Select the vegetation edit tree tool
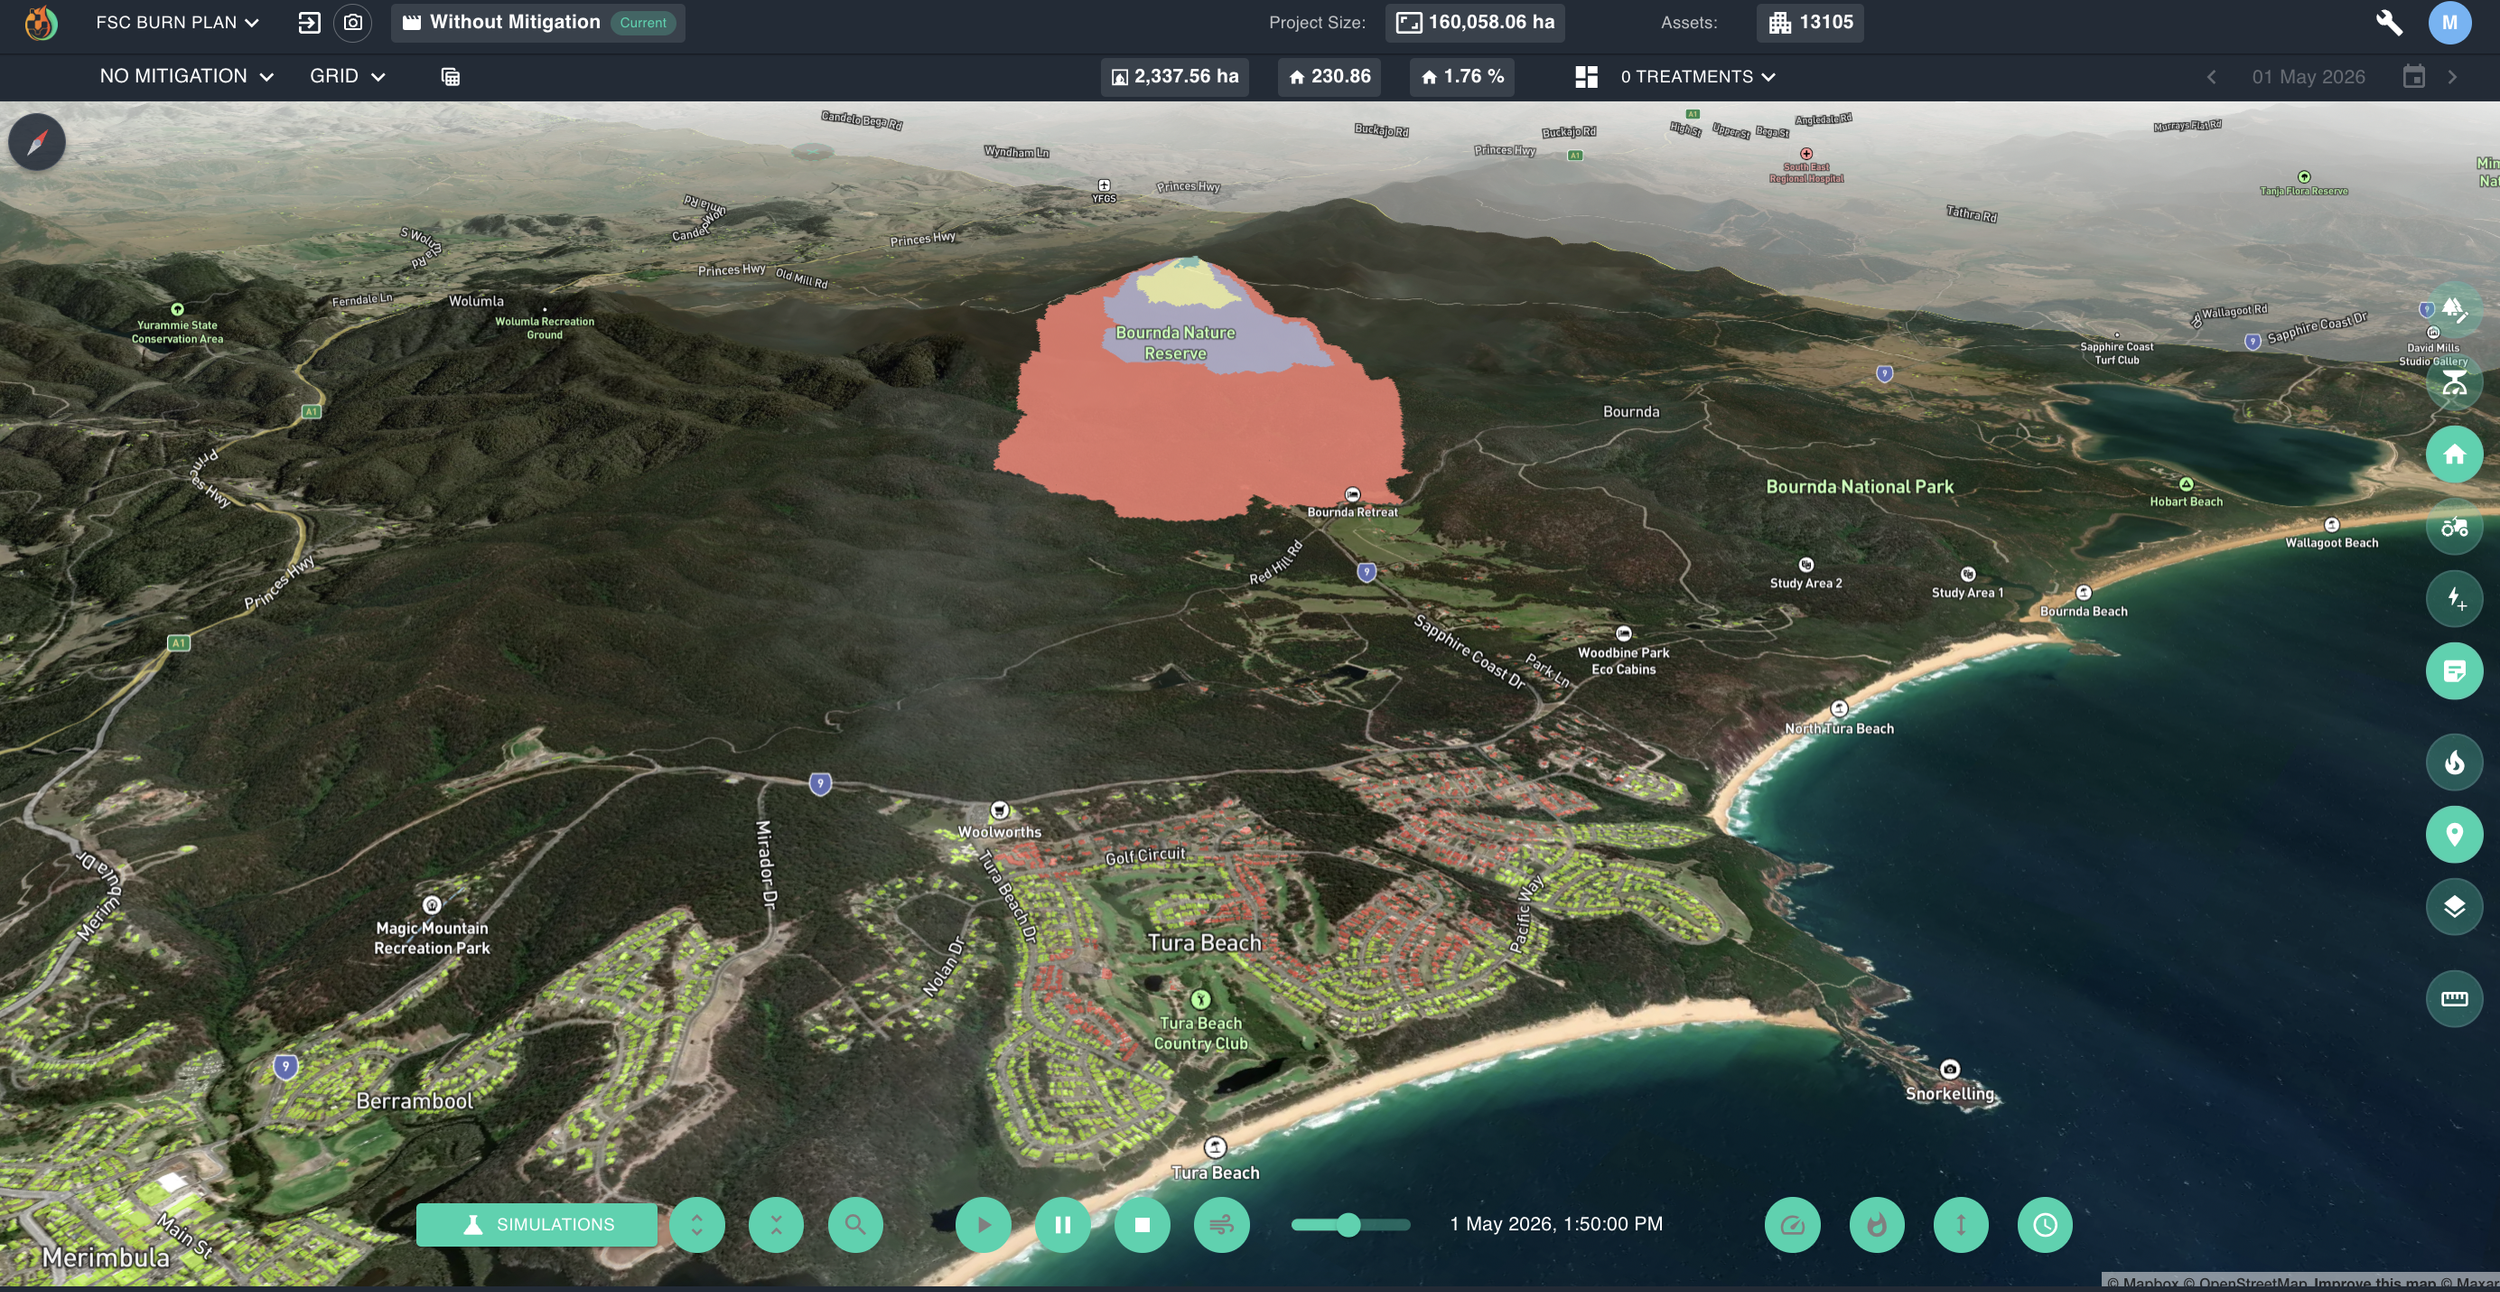 coord(2454,310)
